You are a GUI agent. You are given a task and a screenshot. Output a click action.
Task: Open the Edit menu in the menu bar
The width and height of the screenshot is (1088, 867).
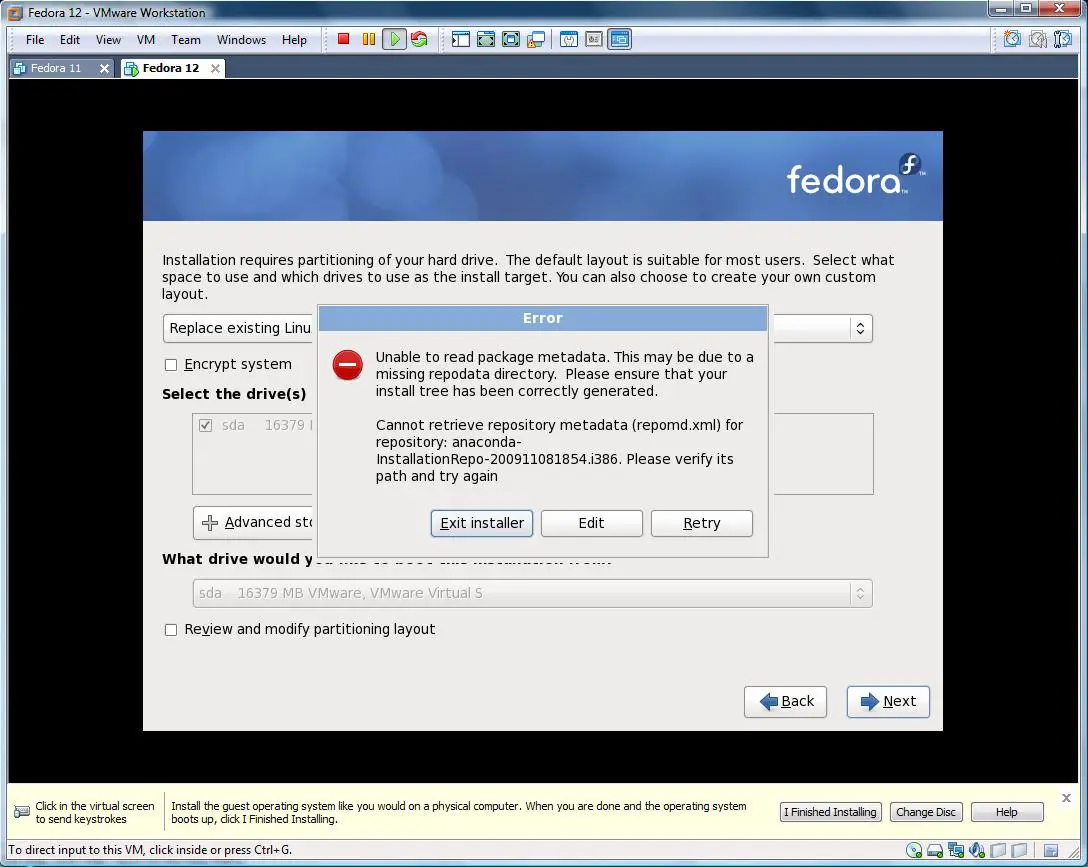click(69, 40)
